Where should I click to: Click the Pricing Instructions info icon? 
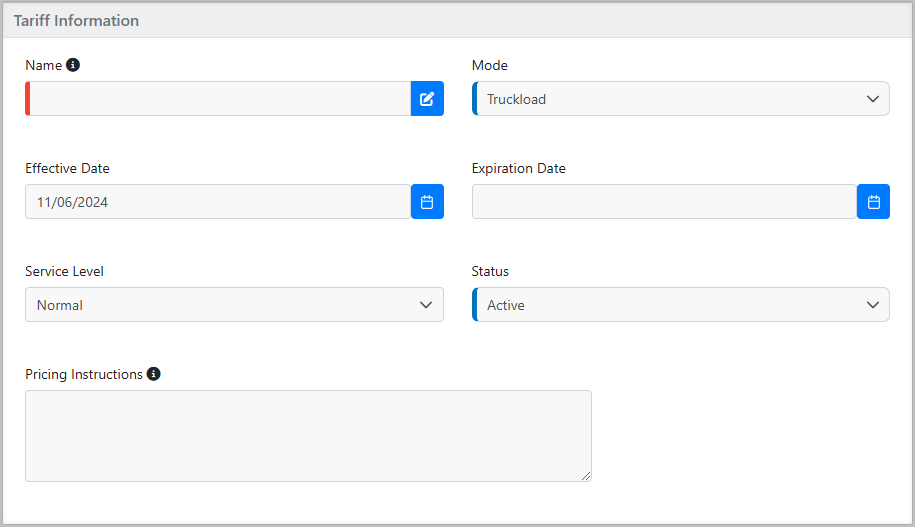coord(153,374)
